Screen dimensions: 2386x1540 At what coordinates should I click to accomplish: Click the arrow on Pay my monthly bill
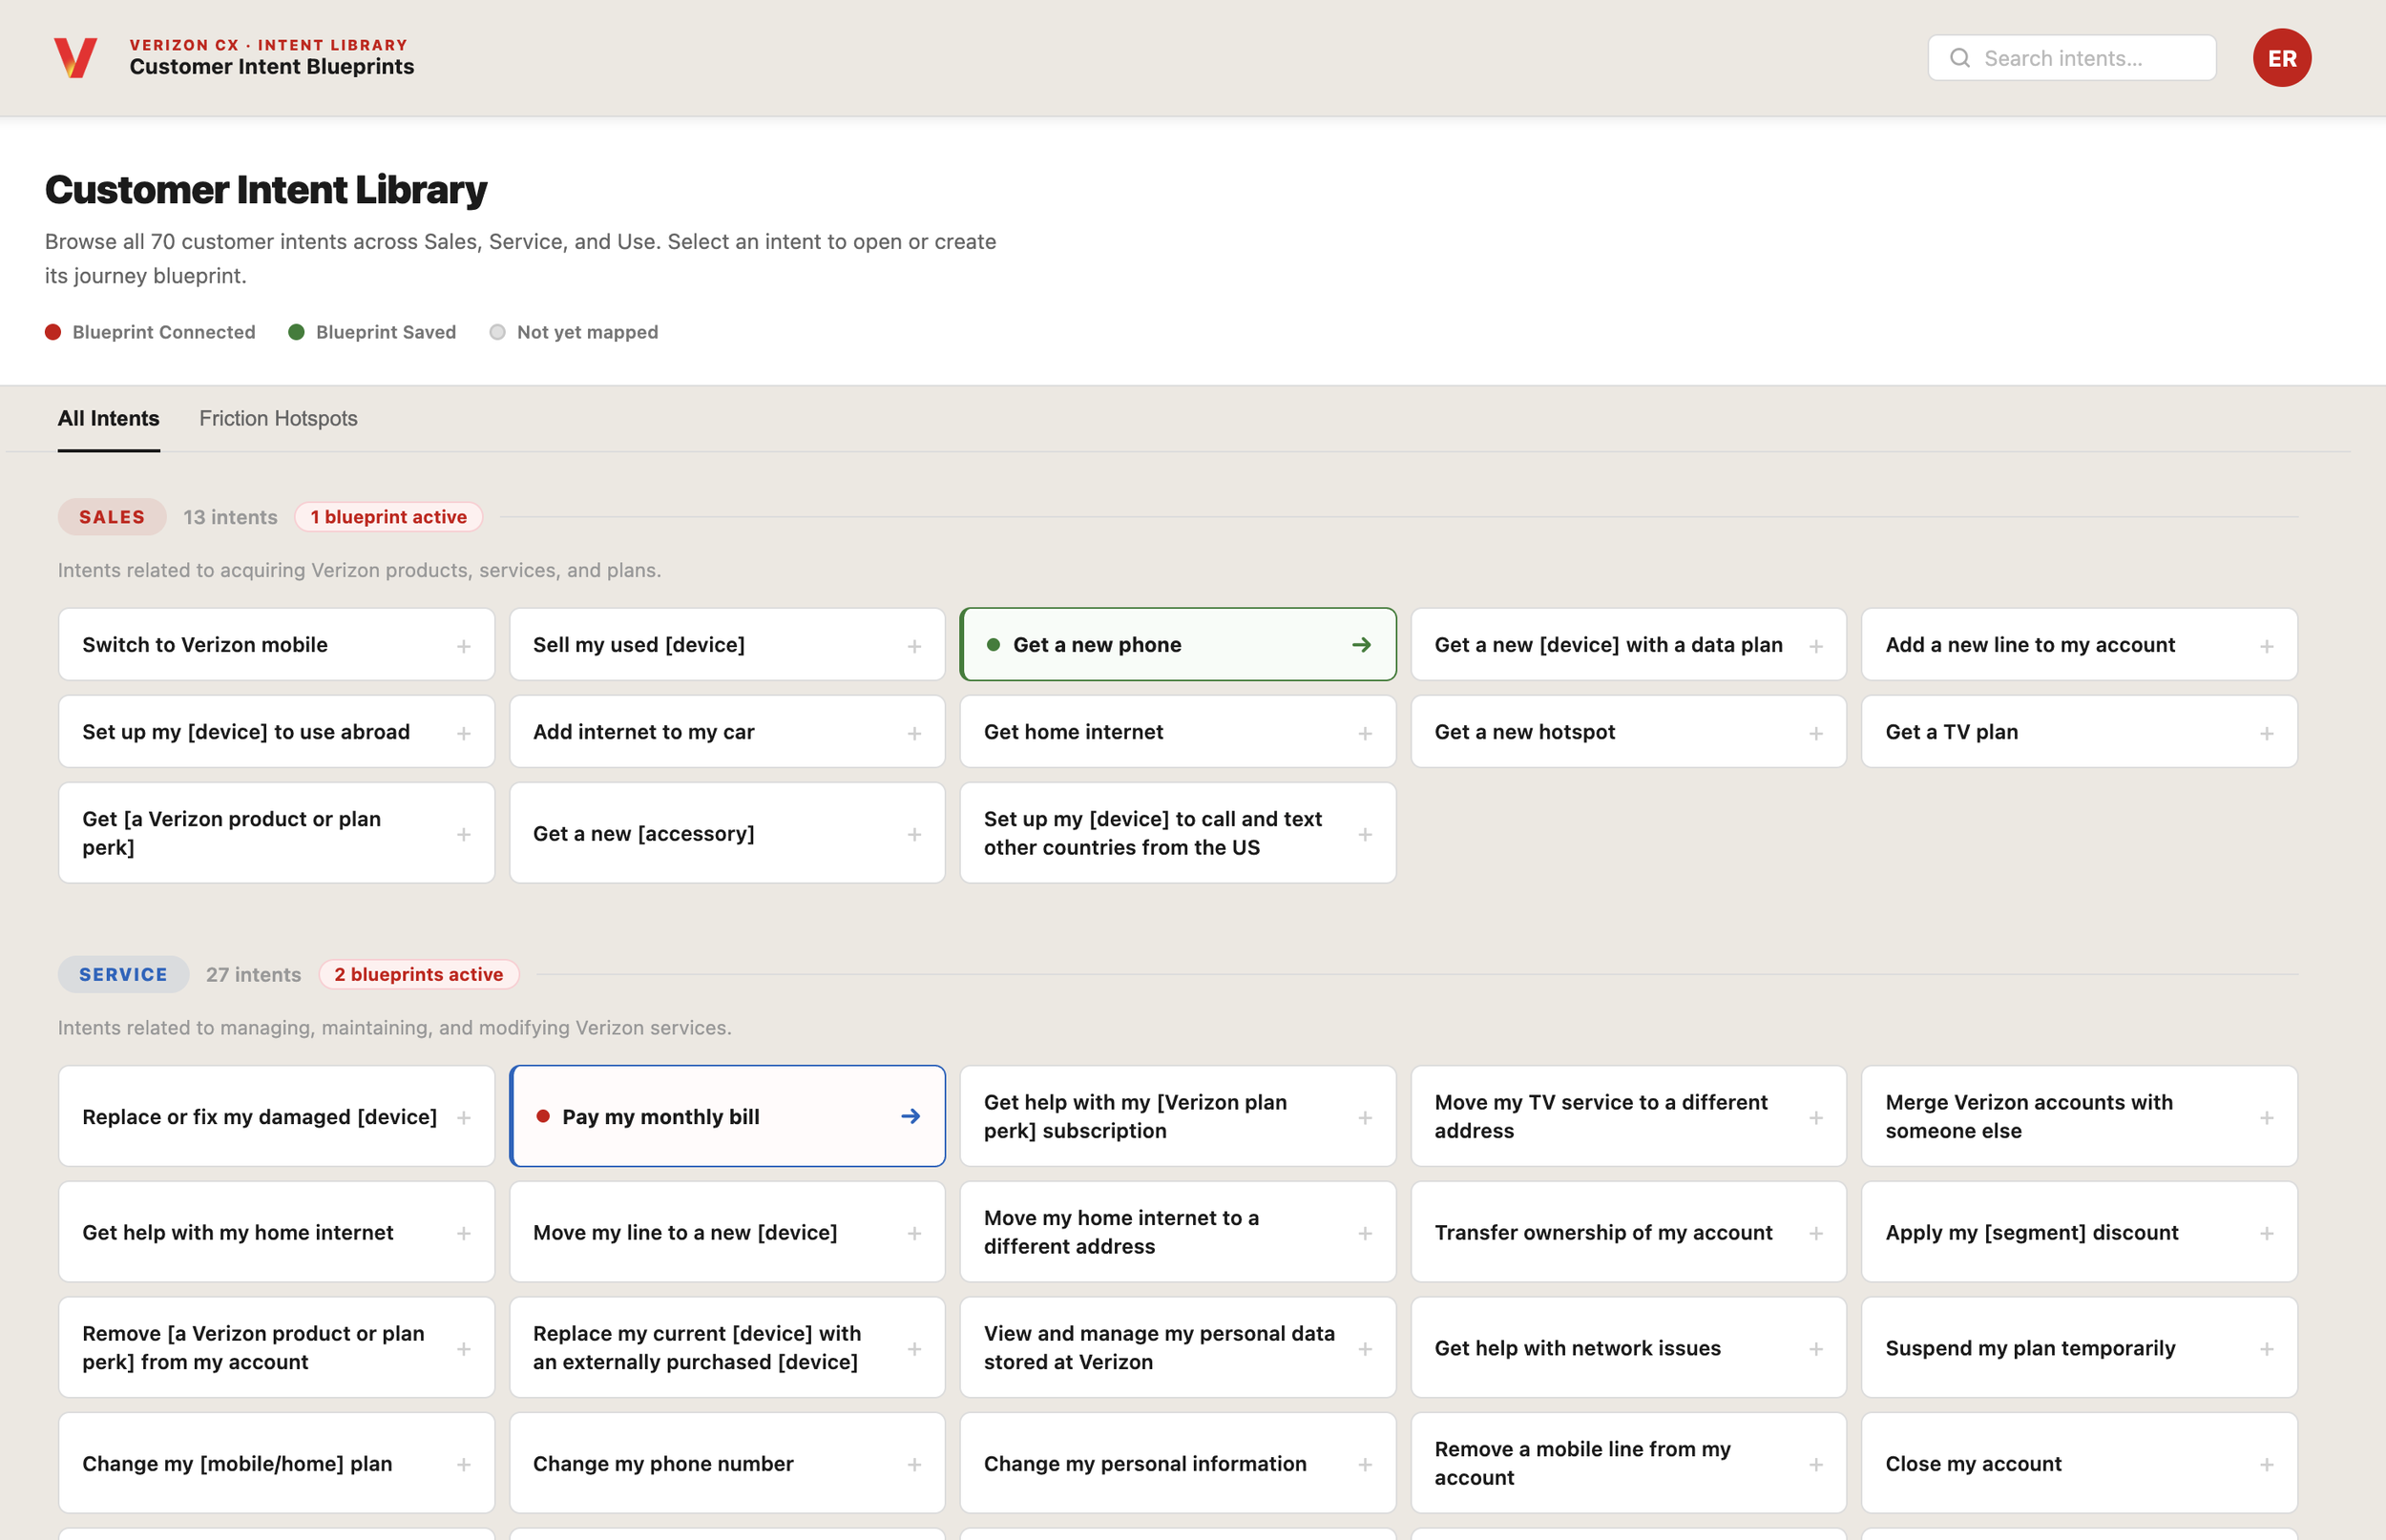point(910,1116)
